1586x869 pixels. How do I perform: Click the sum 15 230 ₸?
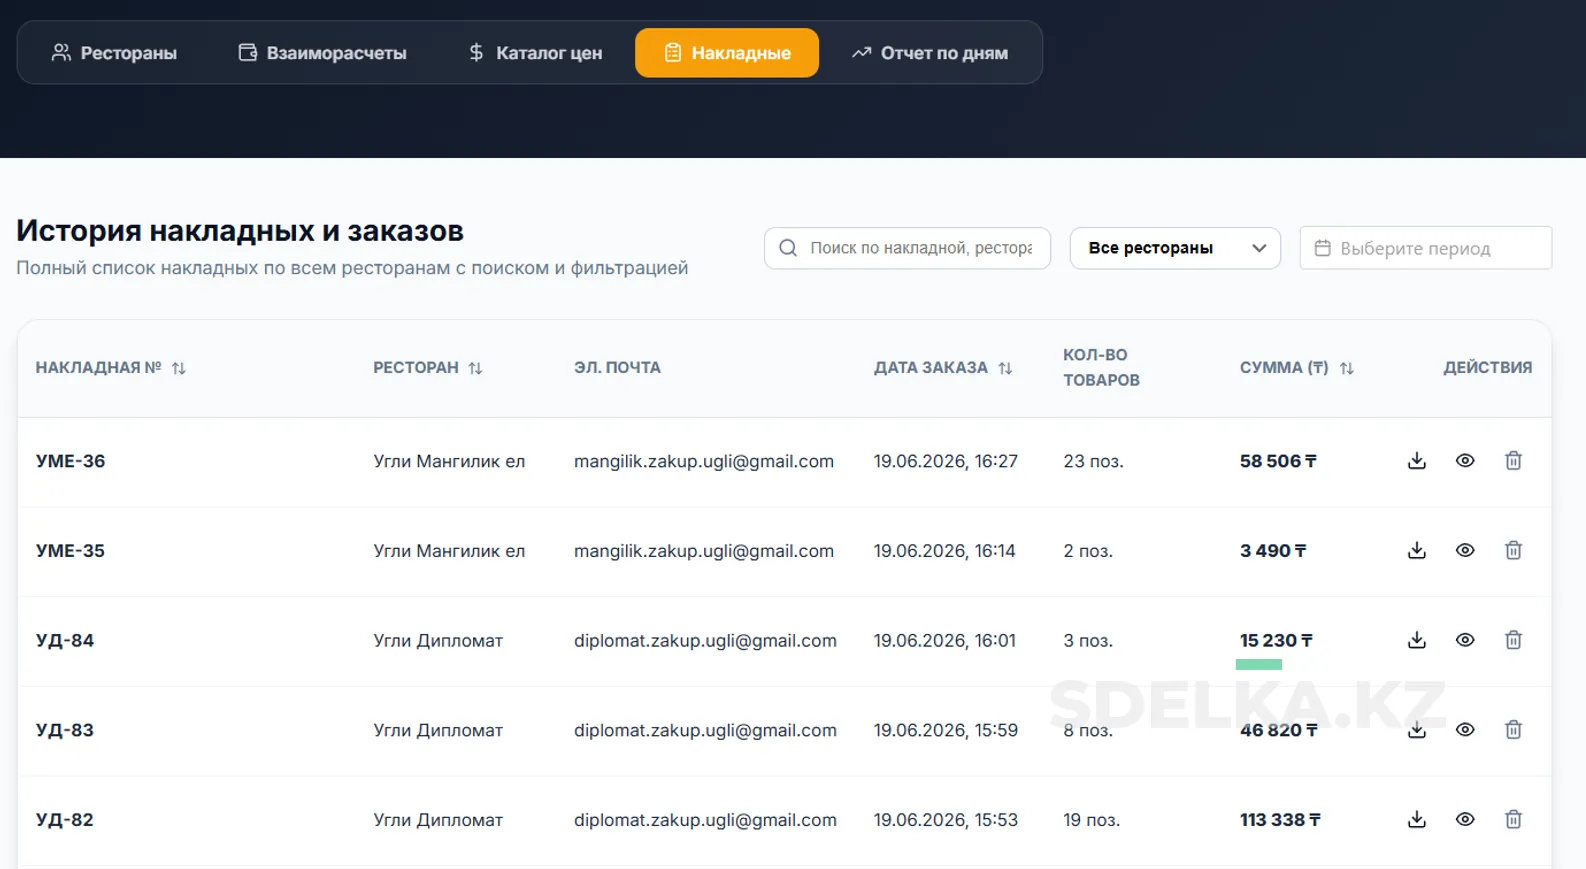(x=1276, y=640)
